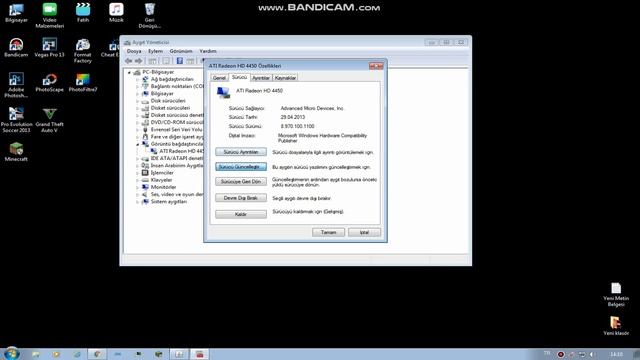Click the Sürücü Güncelleştir button
Viewport: 640px width, 360px height.
(x=241, y=167)
